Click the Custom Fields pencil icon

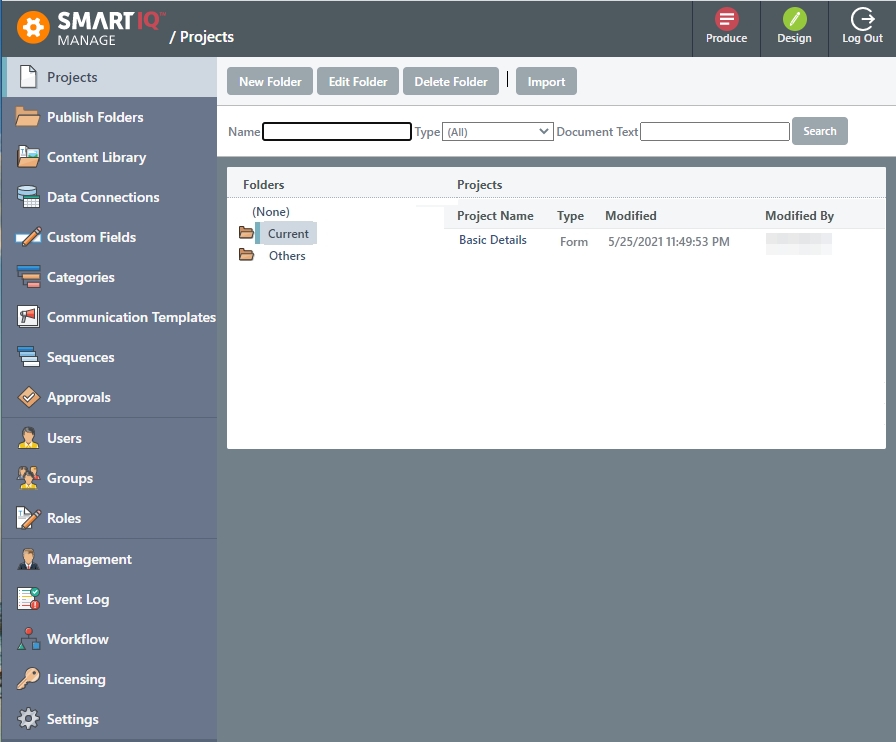click(x=28, y=237)
